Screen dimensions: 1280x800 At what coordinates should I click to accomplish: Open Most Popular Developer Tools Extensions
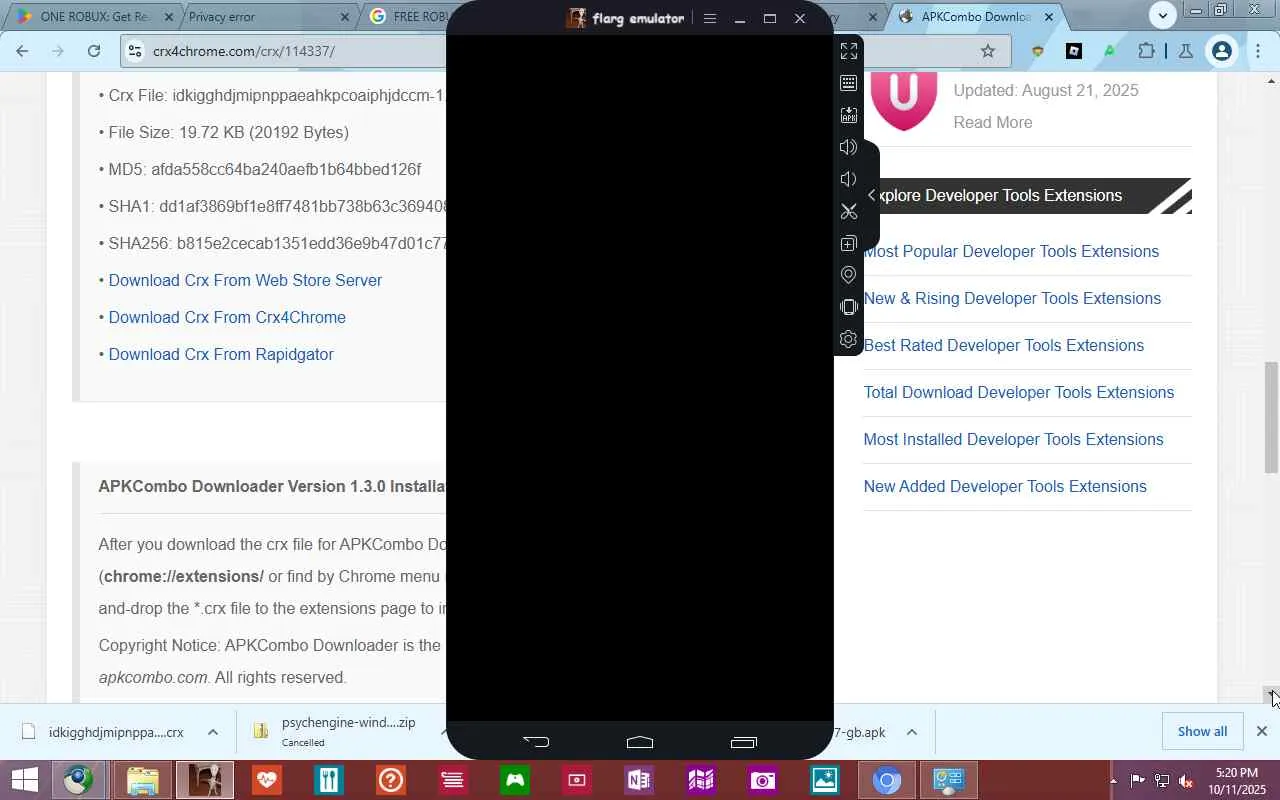click(x=1011, y=252)
